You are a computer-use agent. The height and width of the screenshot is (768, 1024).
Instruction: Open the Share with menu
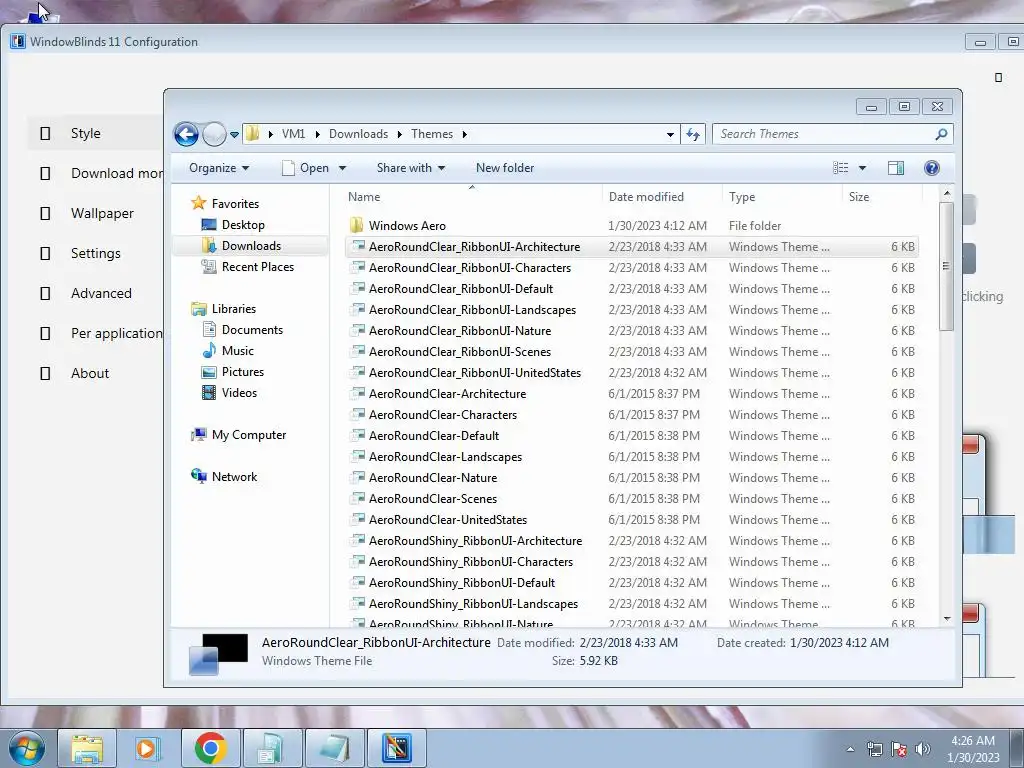click(x=411, y=168)
